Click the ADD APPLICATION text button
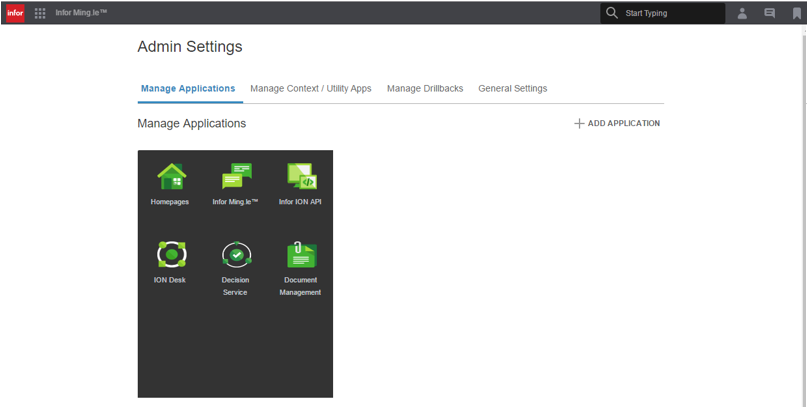Screen dimensions: 807x407 [x=617, y=124]
